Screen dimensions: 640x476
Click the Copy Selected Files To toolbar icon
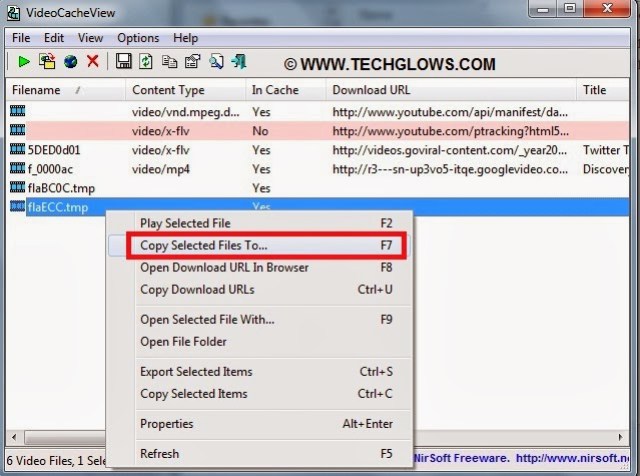pyautogui.click(x=47, y=62)
